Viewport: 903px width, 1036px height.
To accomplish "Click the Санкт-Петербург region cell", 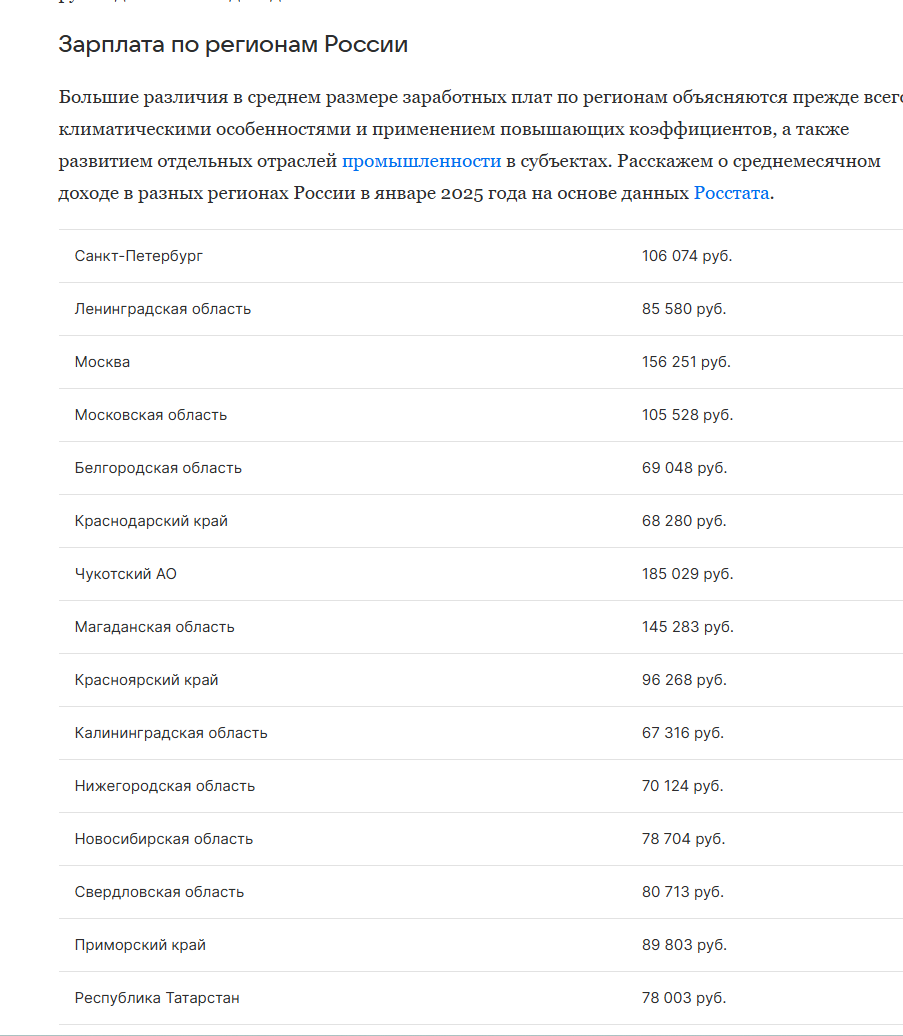I will [x=139, y=256].
